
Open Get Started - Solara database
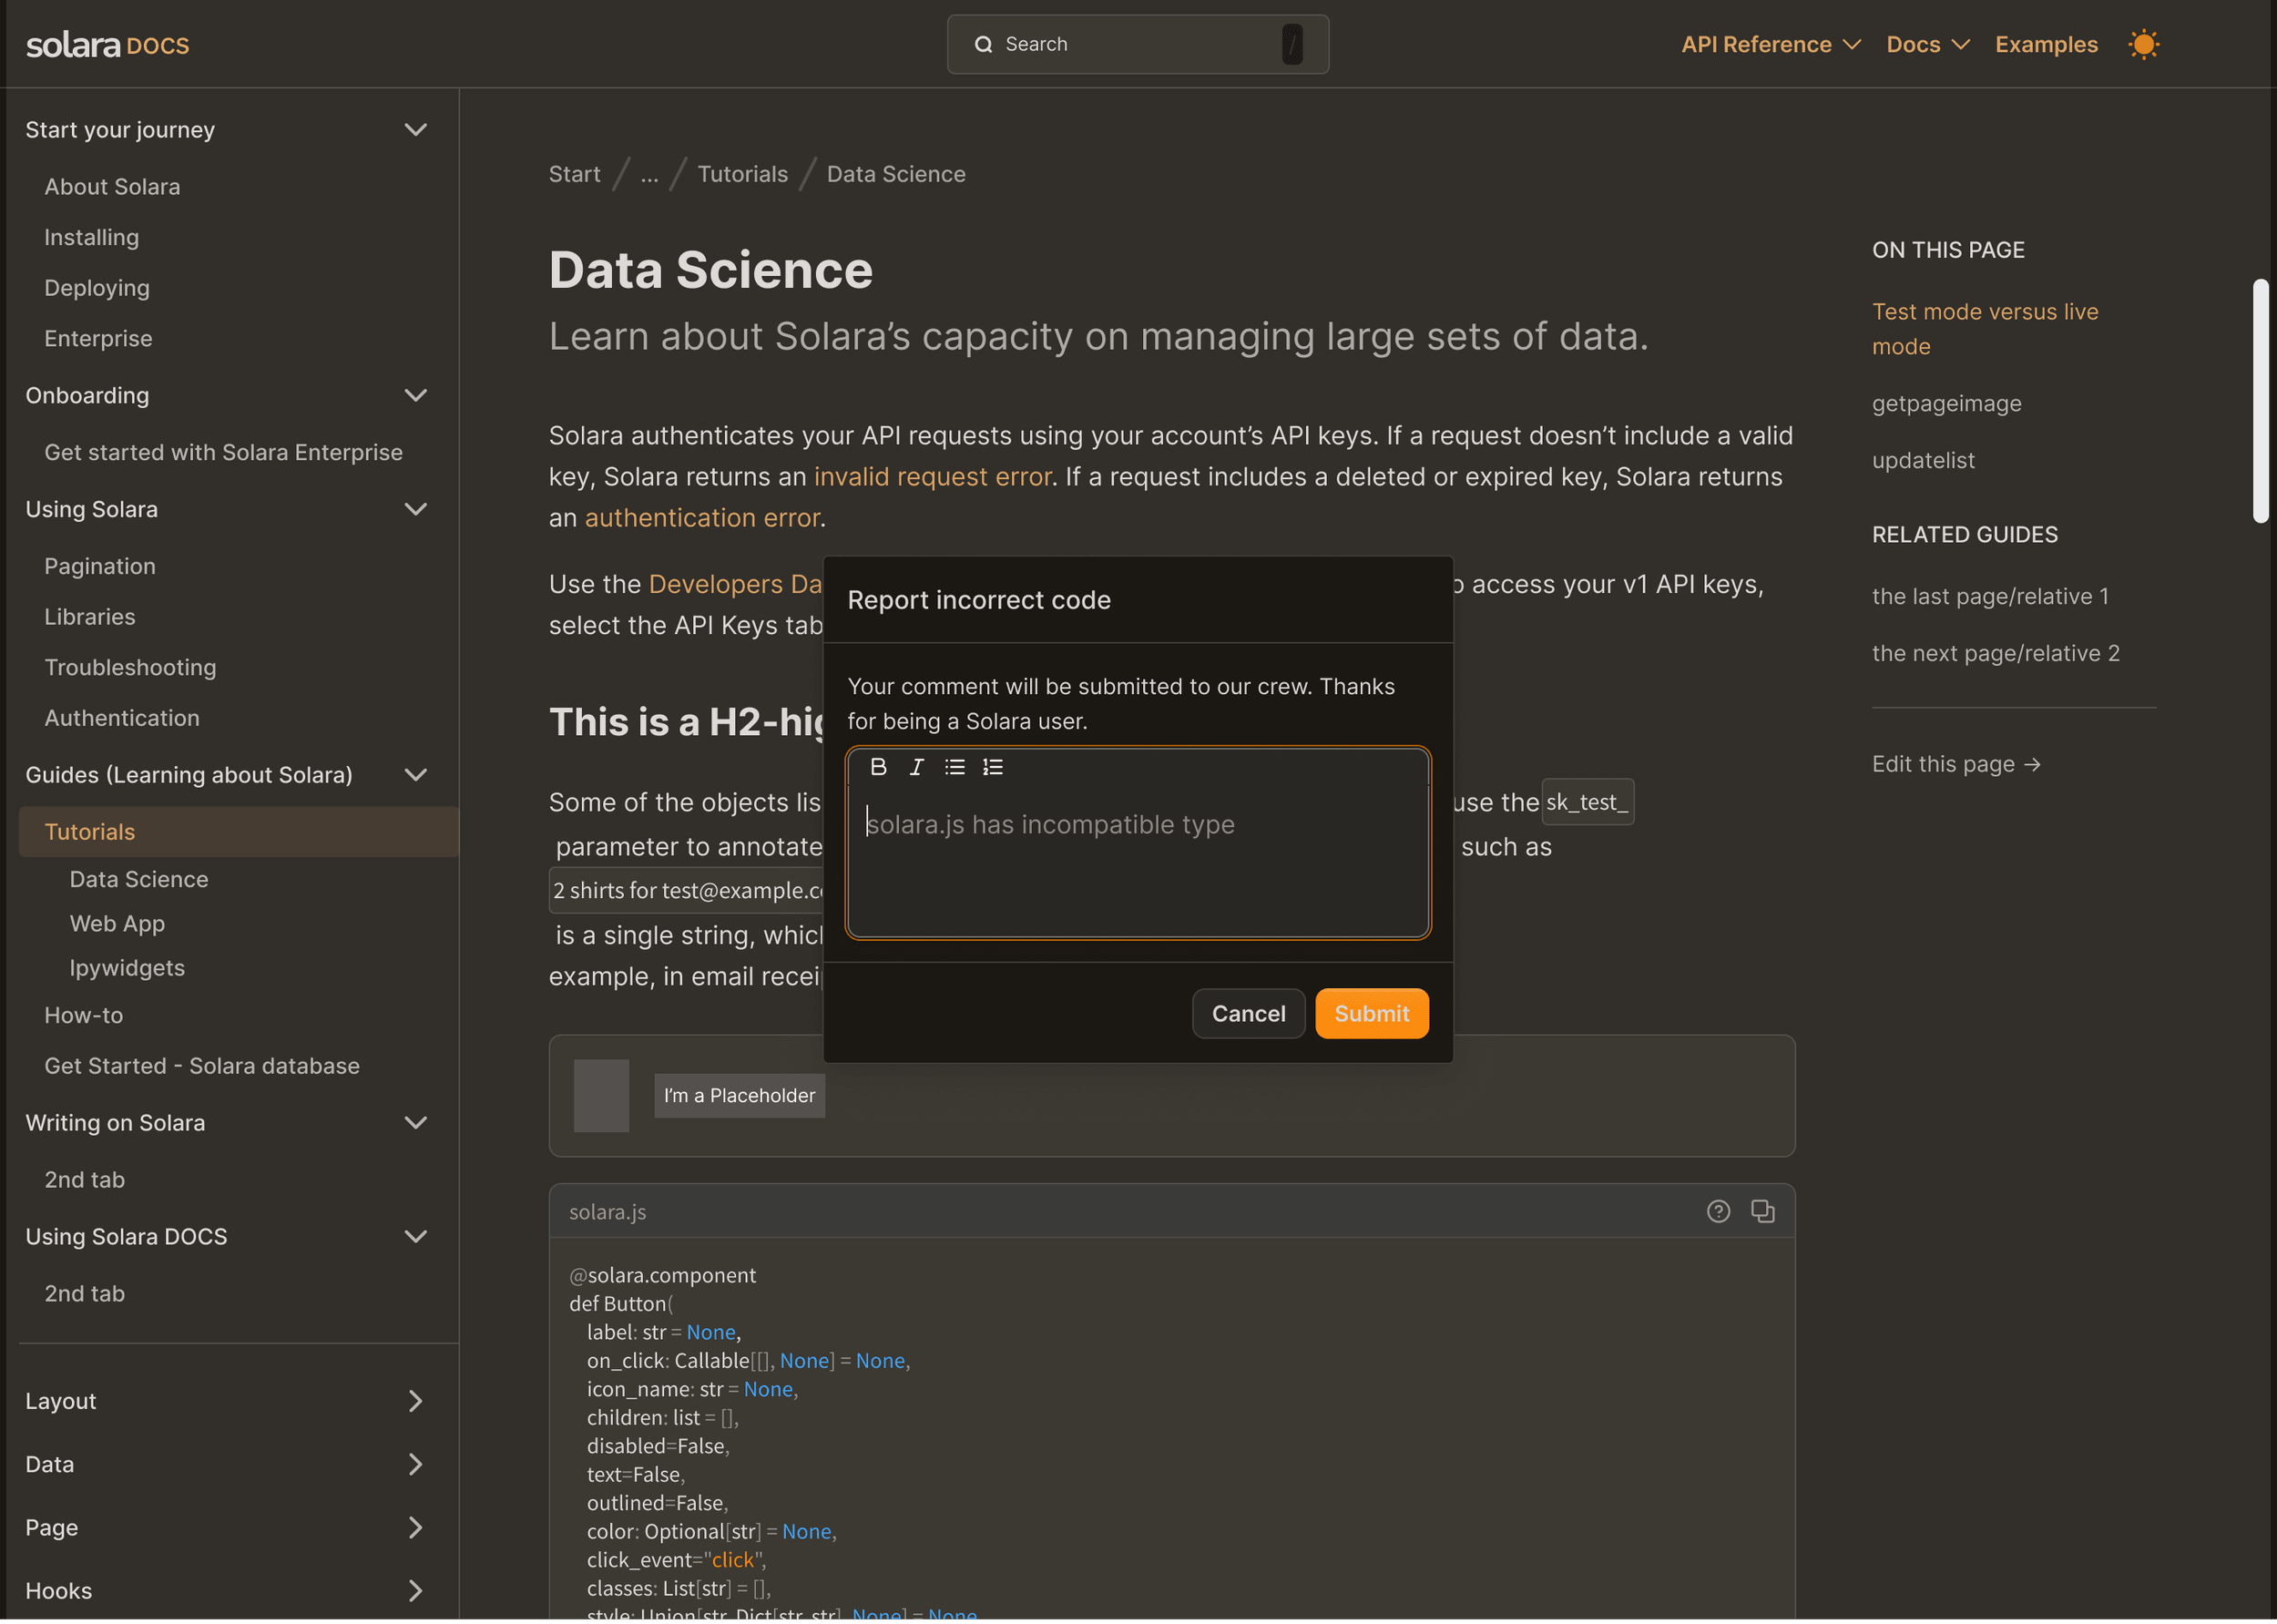tap(202, 1066)
